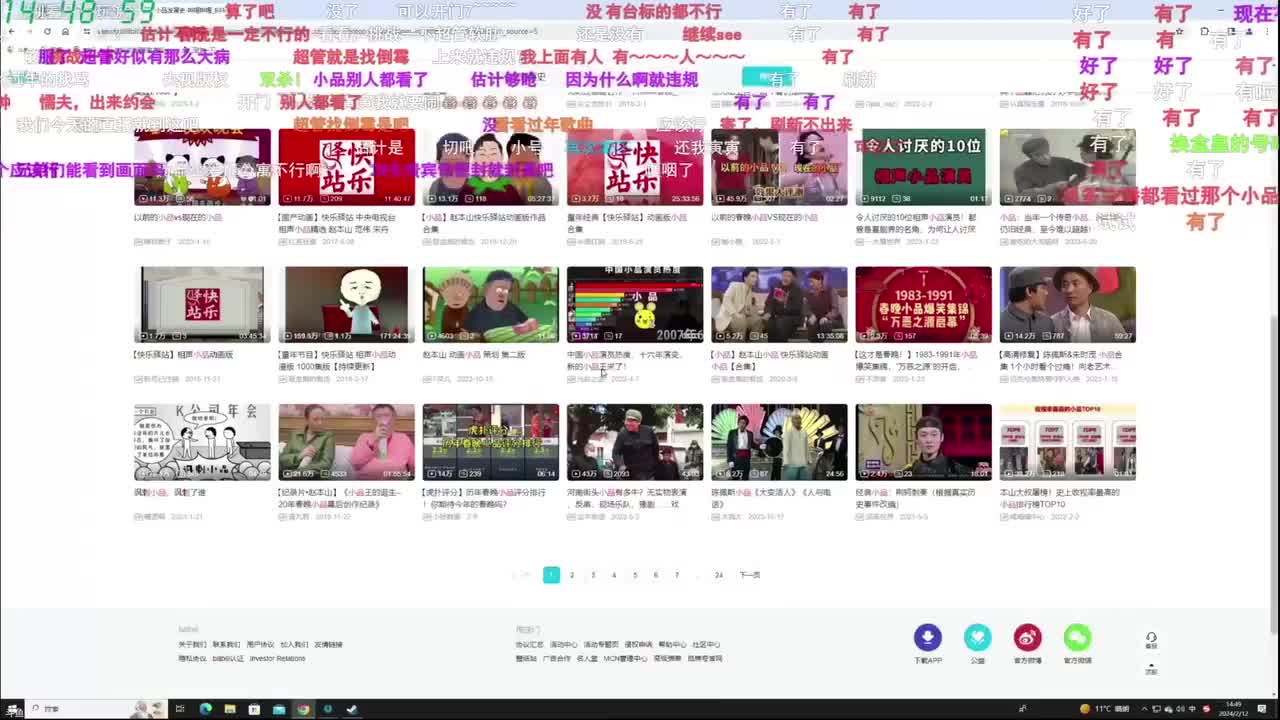Open the 陈佩斯&朱时茂 duo thumbnail
The height and width of the screenshot is (720, 1280).
(1067, 304)
